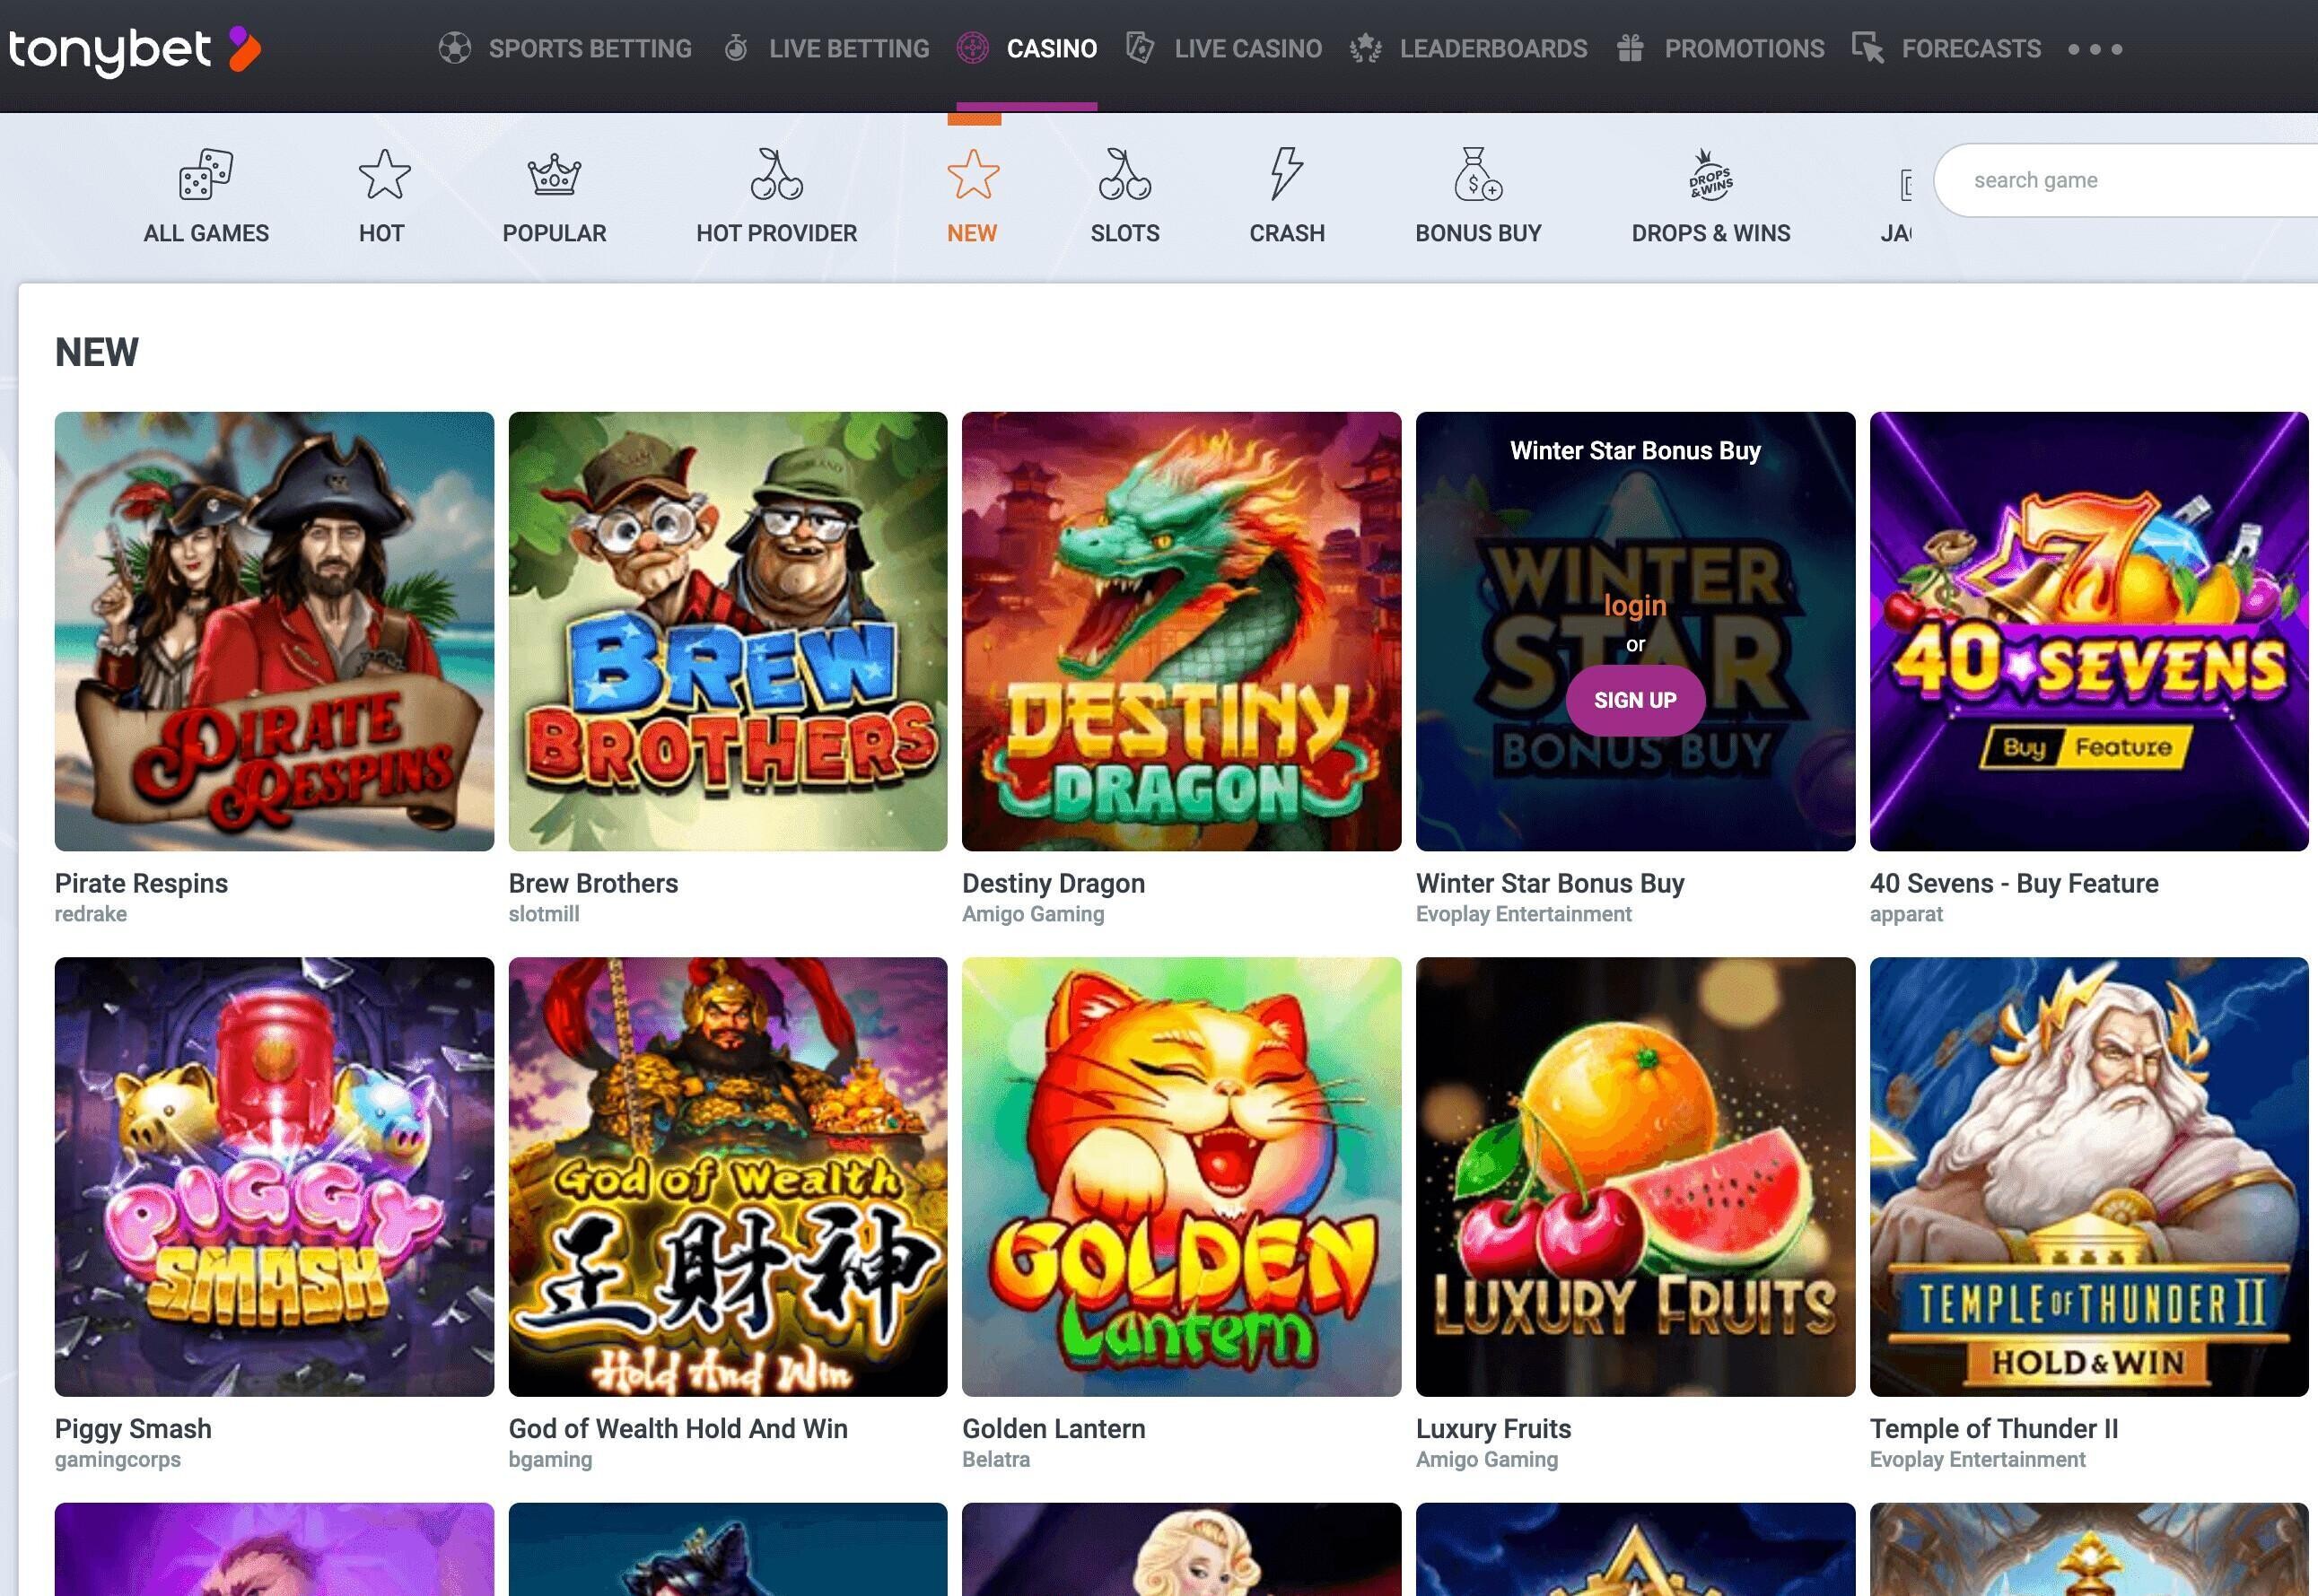The image size is (2318, 1596).
Task: Click the gamingcorps provider name
Action: tap(118, 1459)
